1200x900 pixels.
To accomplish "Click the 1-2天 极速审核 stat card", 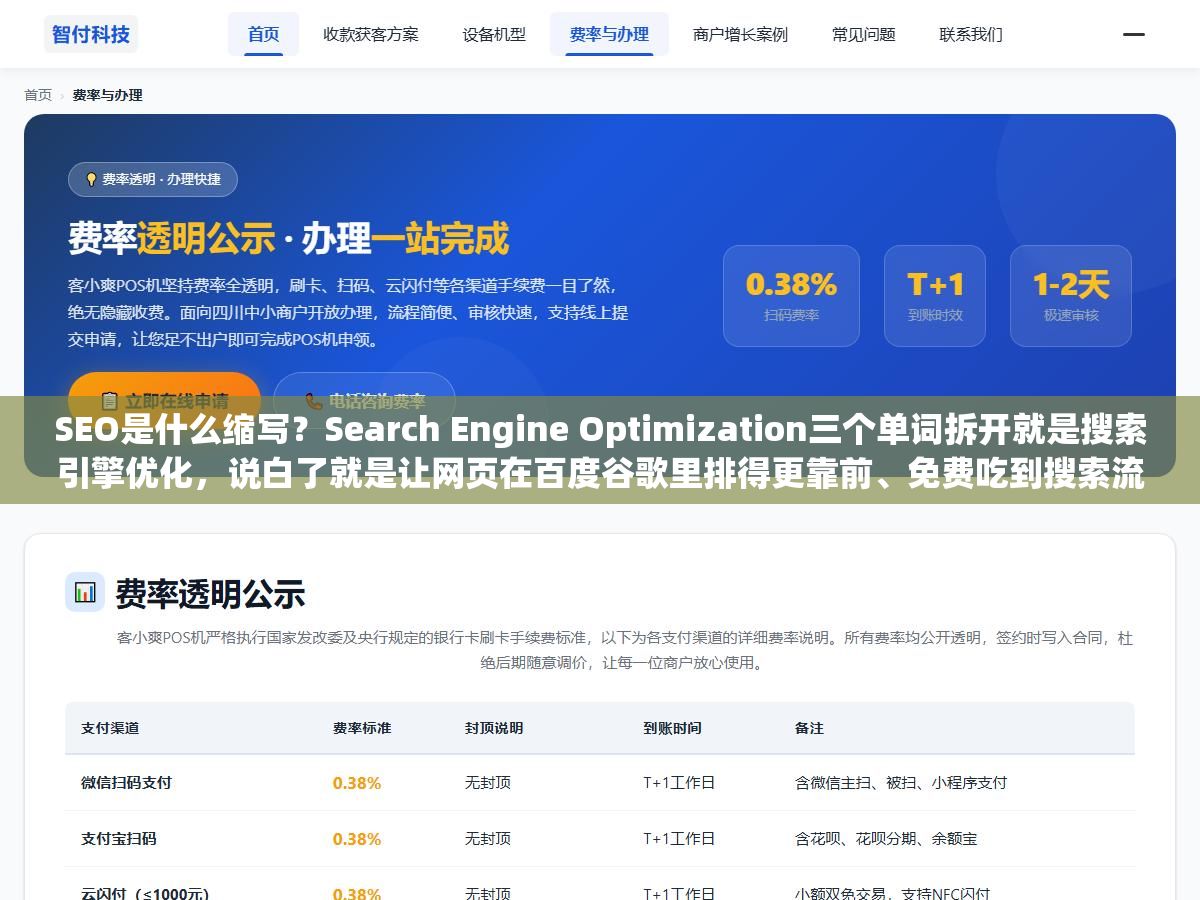I will coord(1071,296).
